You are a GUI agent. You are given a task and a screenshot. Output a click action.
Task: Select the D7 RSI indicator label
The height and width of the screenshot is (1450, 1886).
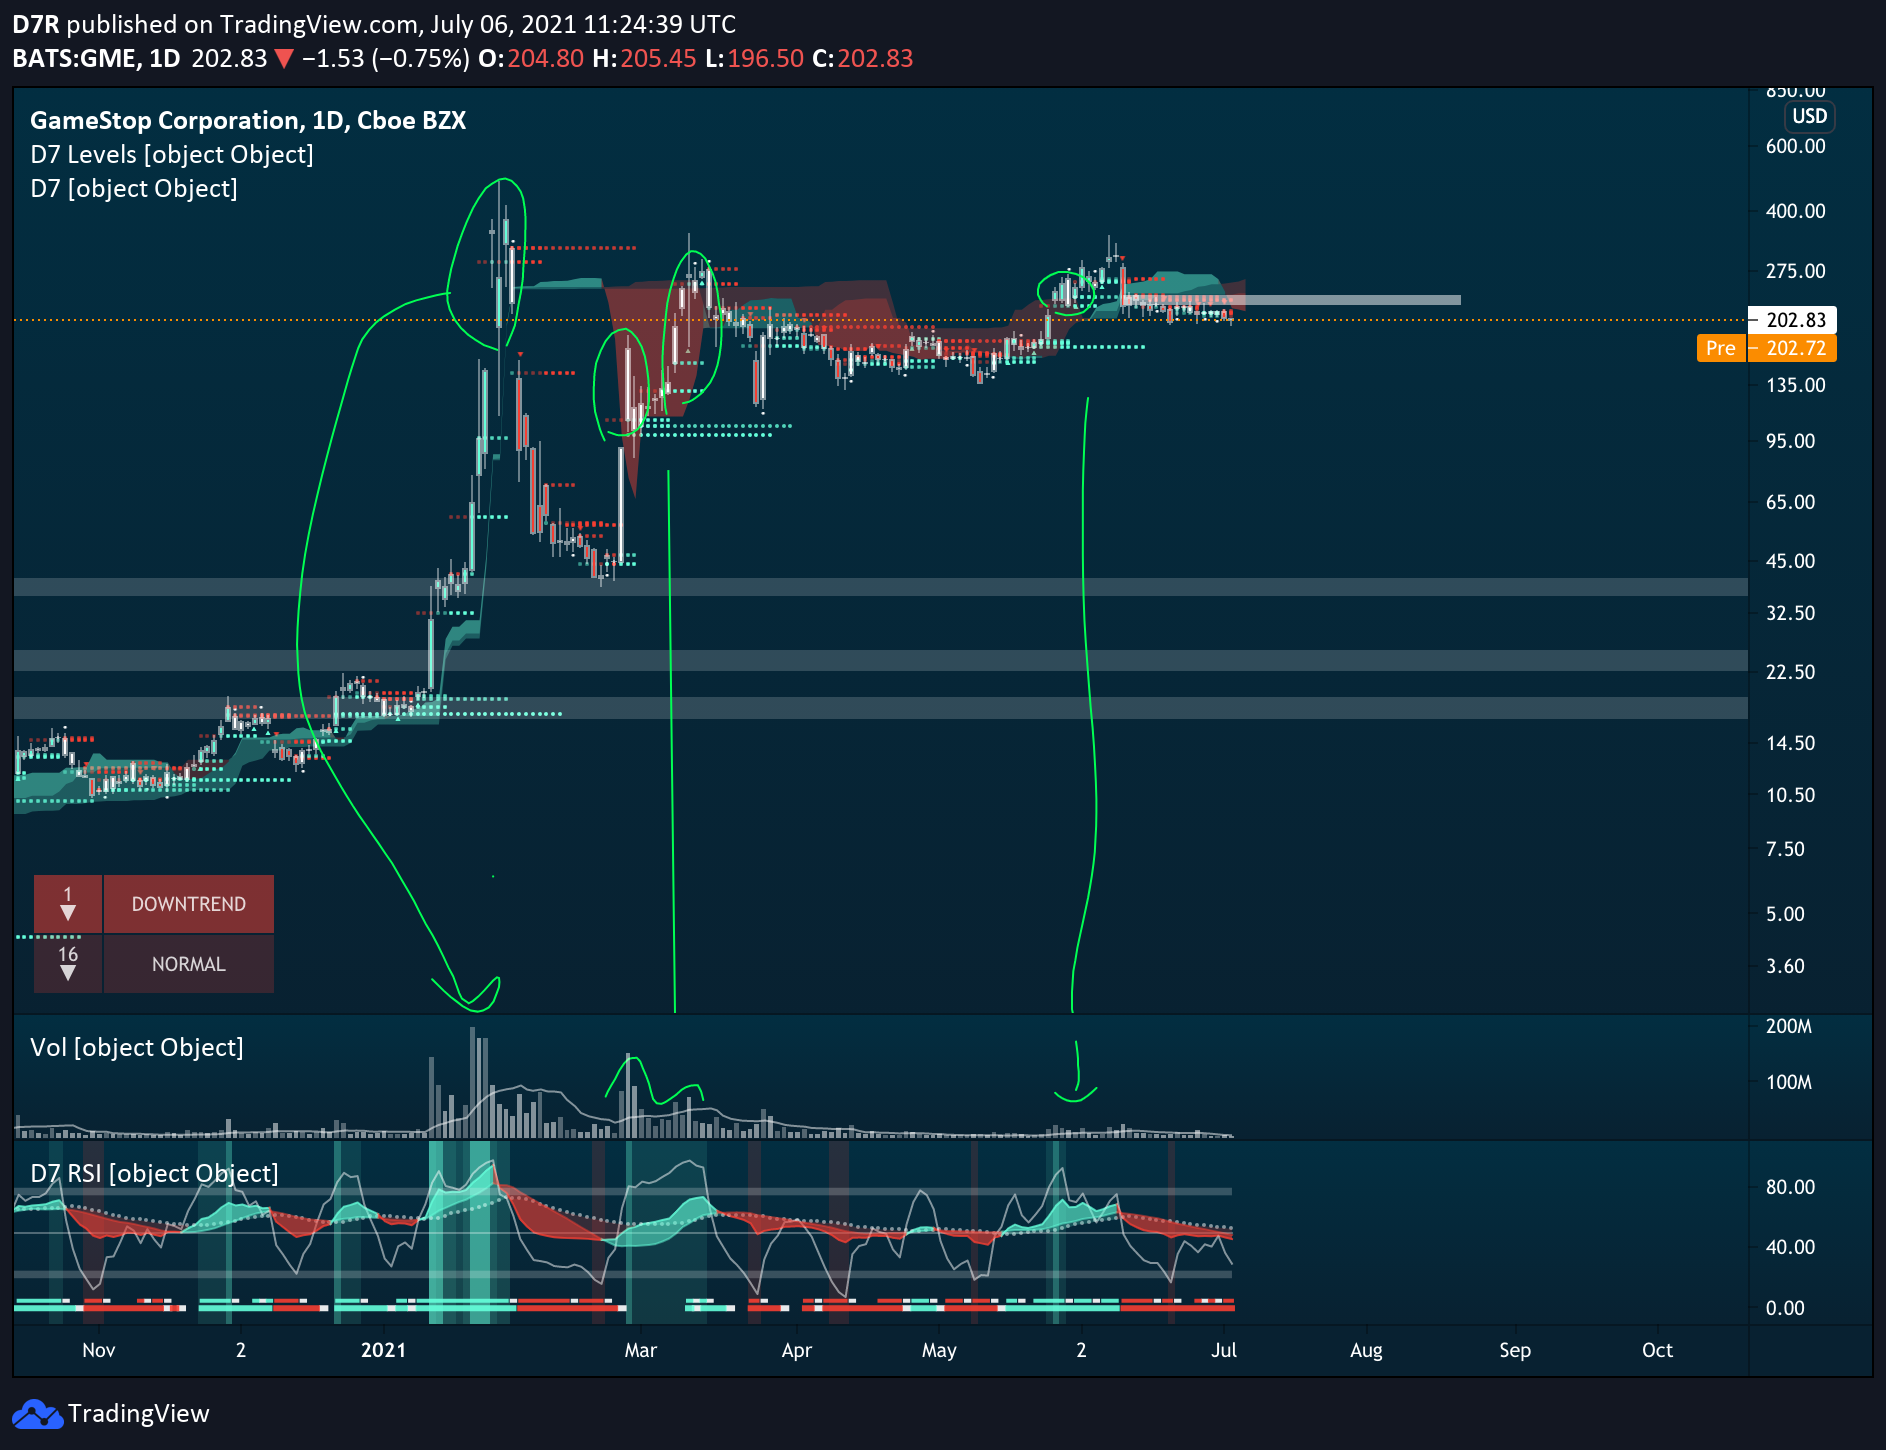pyautogui.click(x=154, y=1173)
